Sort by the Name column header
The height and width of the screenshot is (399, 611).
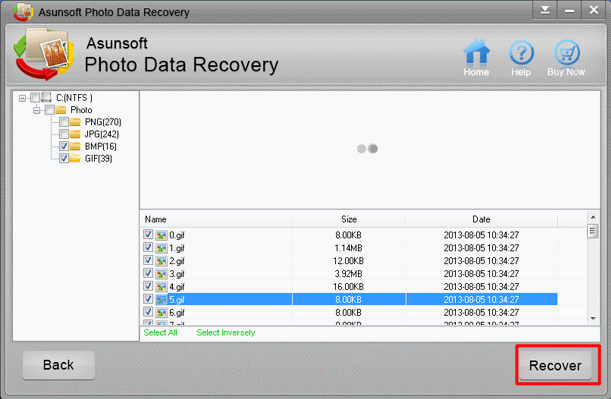click(x=215, y=219)
